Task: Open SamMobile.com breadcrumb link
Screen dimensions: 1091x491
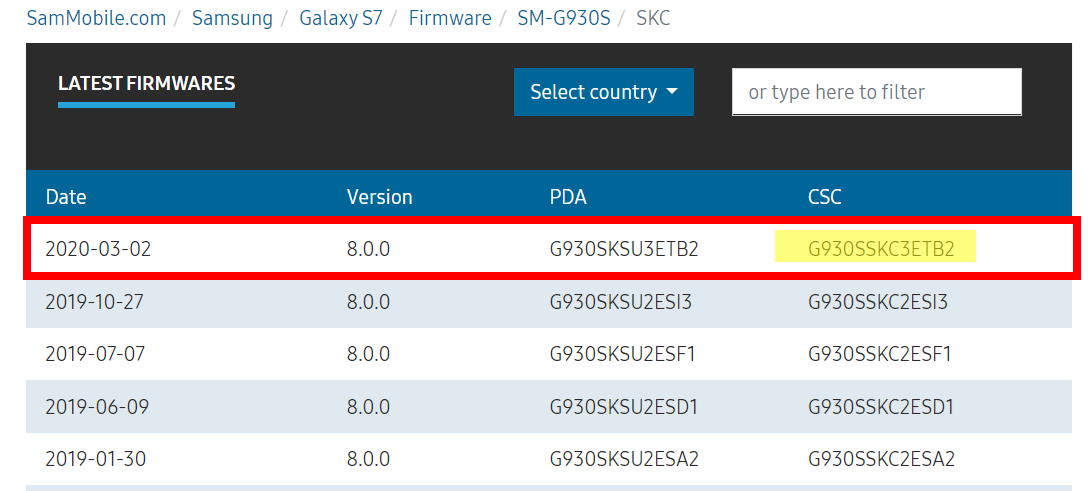Action: (96, 17)
